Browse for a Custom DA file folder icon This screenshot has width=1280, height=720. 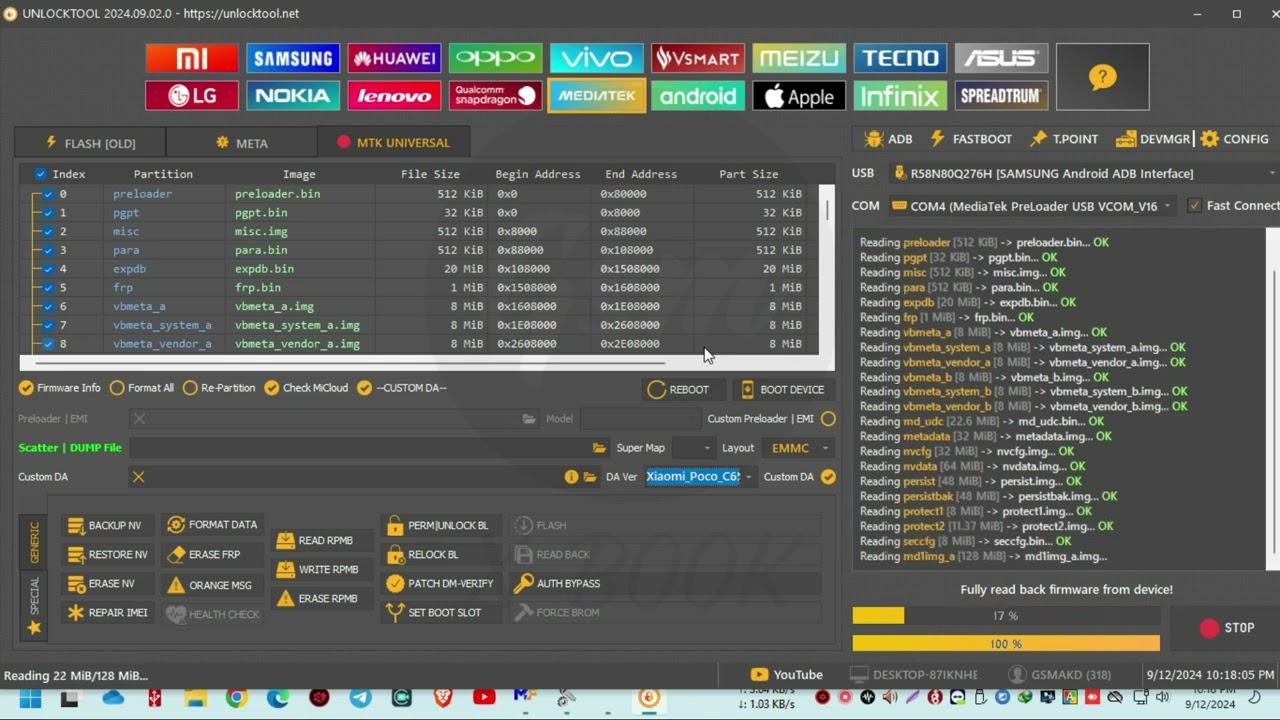click(590, 477)
